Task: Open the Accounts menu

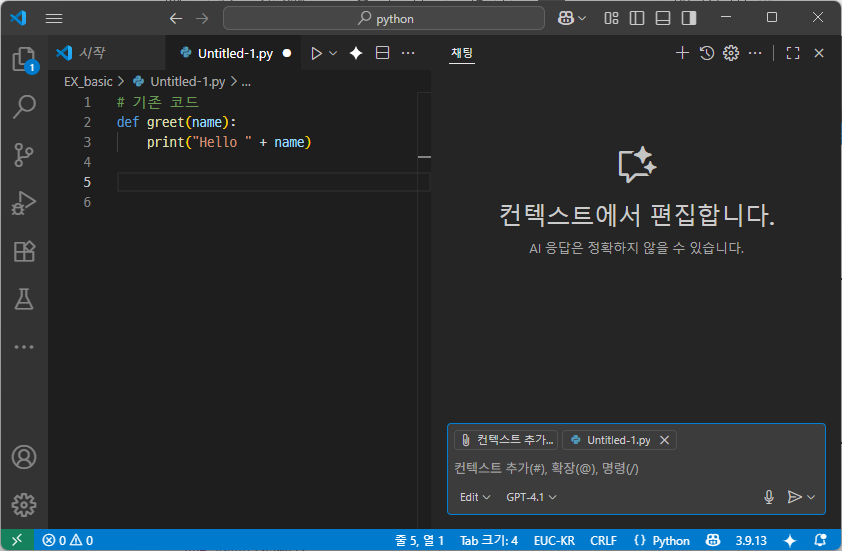Action: point(24,457)
